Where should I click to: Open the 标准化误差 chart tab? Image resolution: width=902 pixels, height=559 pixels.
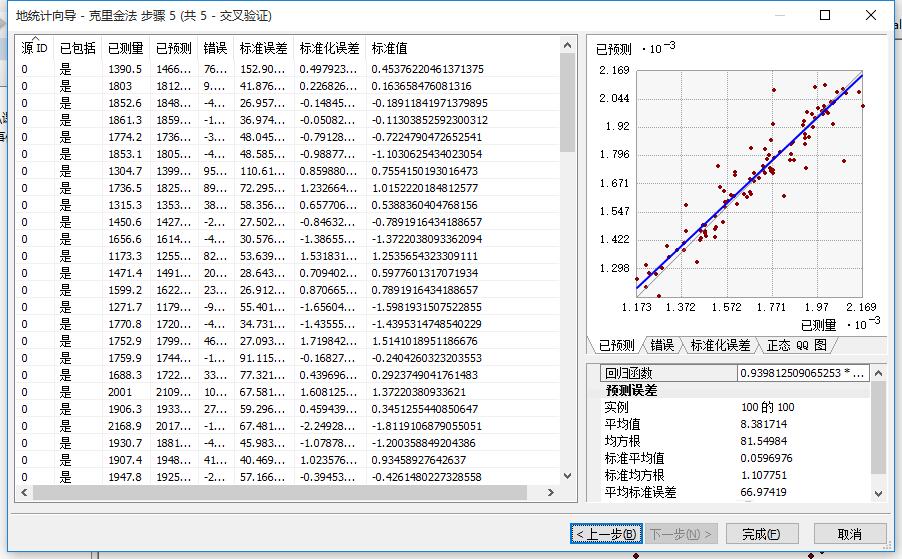coord(720,345)
